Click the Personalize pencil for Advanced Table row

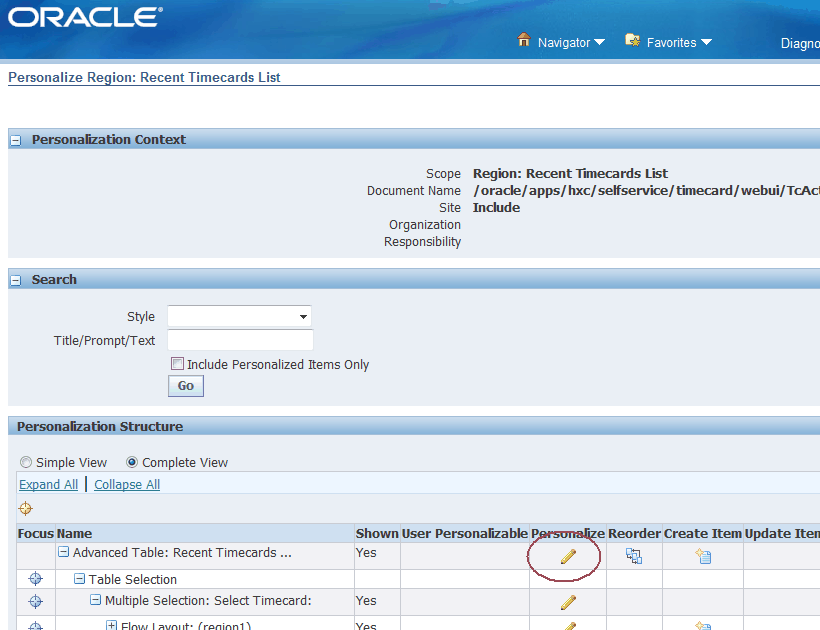[x=568, y=557]
